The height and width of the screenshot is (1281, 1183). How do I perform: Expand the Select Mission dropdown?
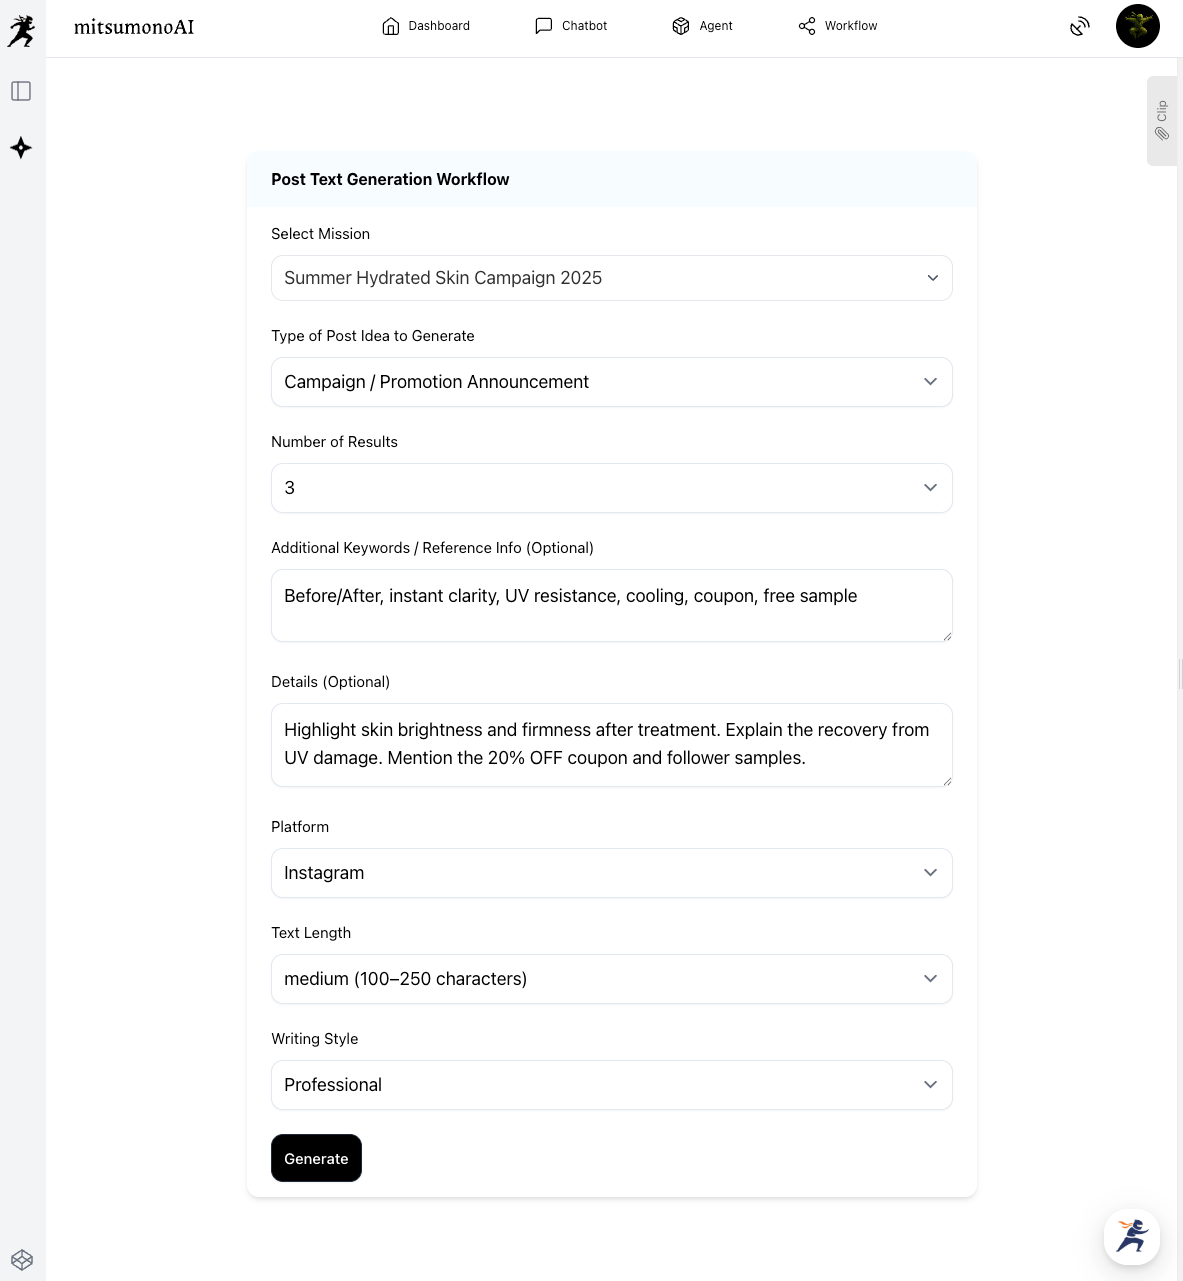(611, 278)
